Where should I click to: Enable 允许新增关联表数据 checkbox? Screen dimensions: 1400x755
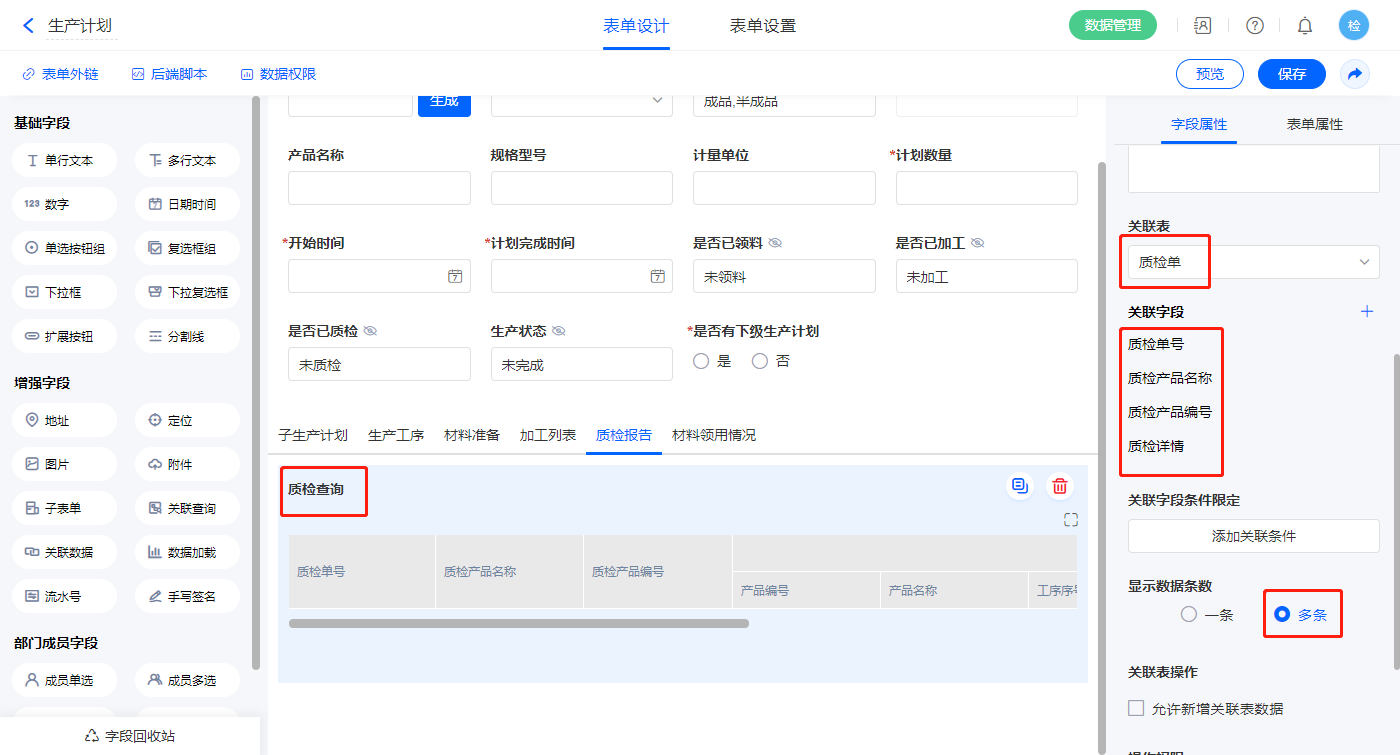[1136, 708]
